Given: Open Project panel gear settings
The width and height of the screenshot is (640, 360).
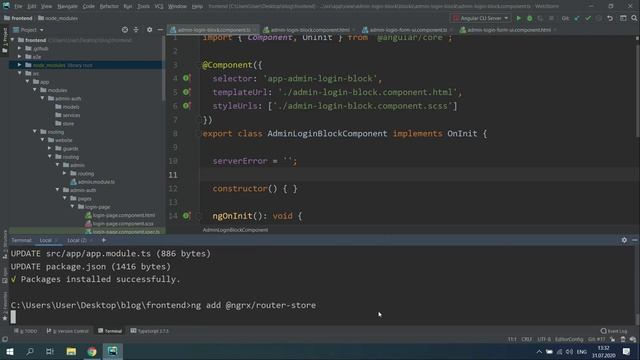Looking at the screenshot, I should point(149,30).
